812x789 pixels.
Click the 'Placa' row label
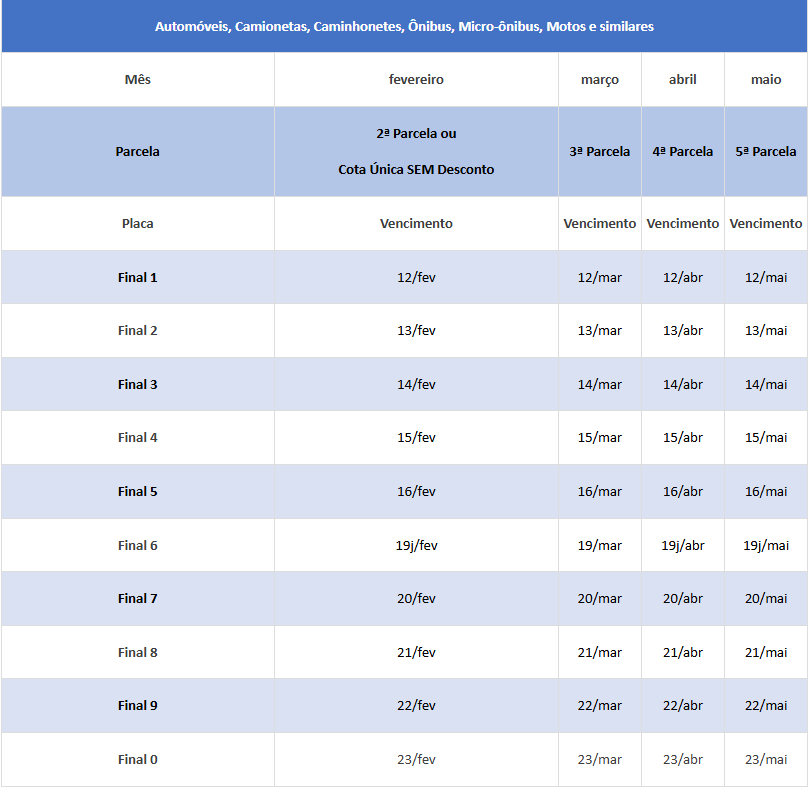(137, 224)
